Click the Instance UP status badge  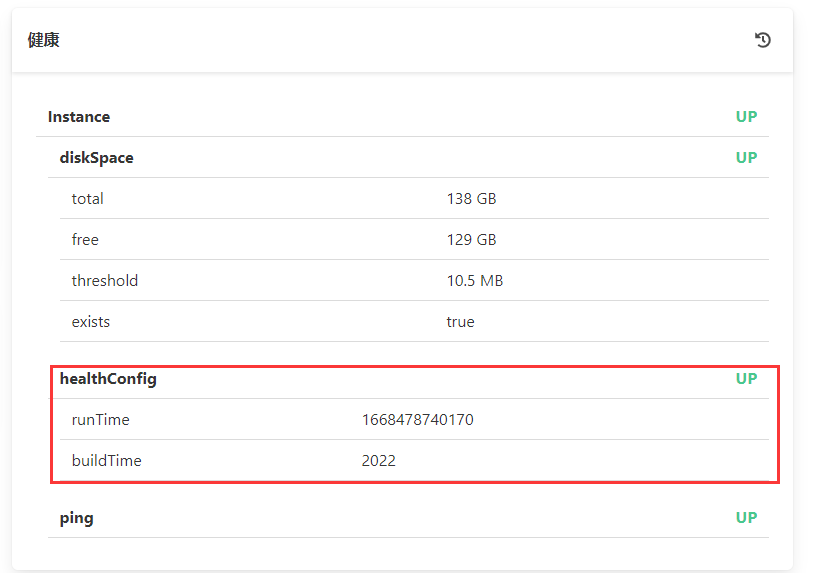746,117
